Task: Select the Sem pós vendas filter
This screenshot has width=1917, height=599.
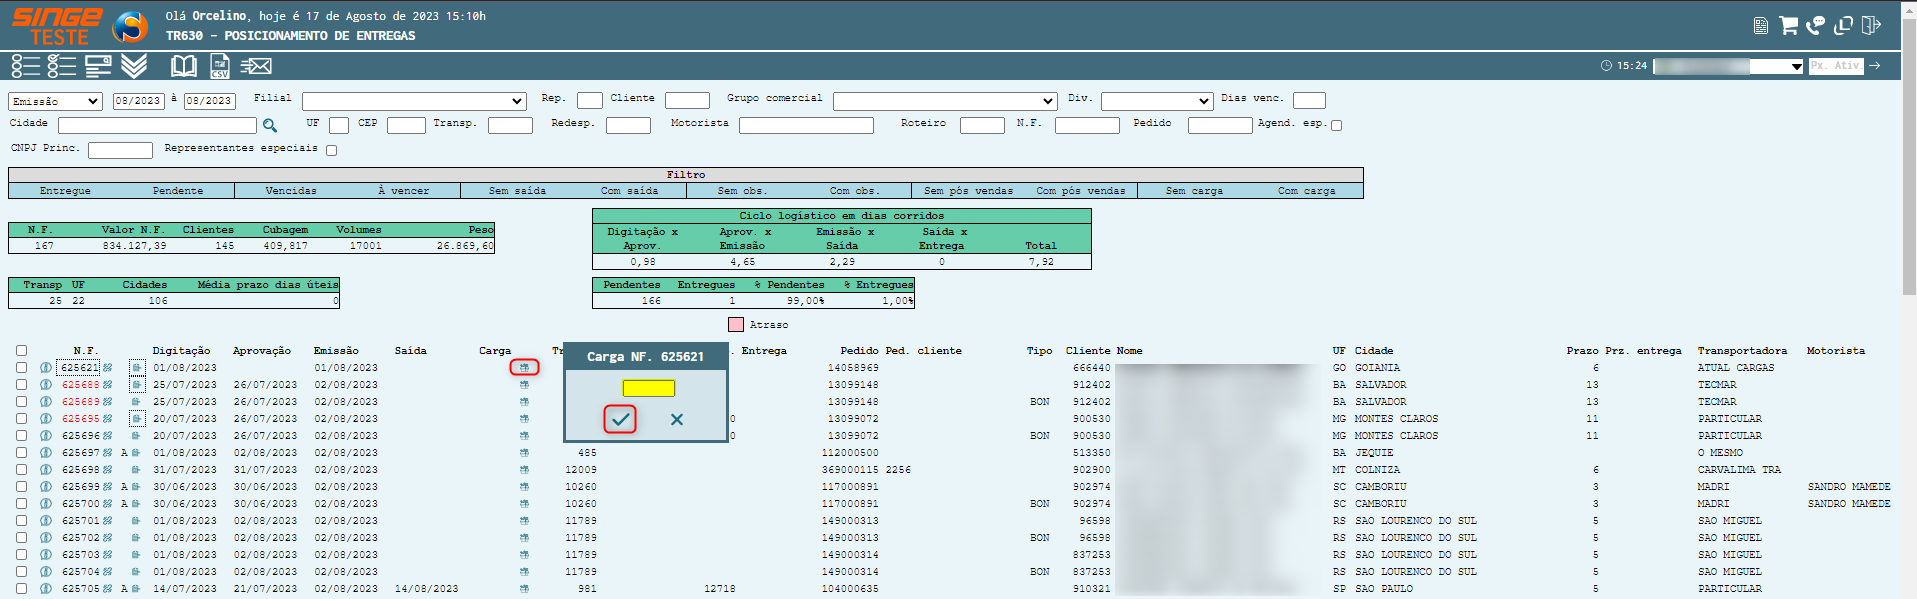Action: pos(968,191)
